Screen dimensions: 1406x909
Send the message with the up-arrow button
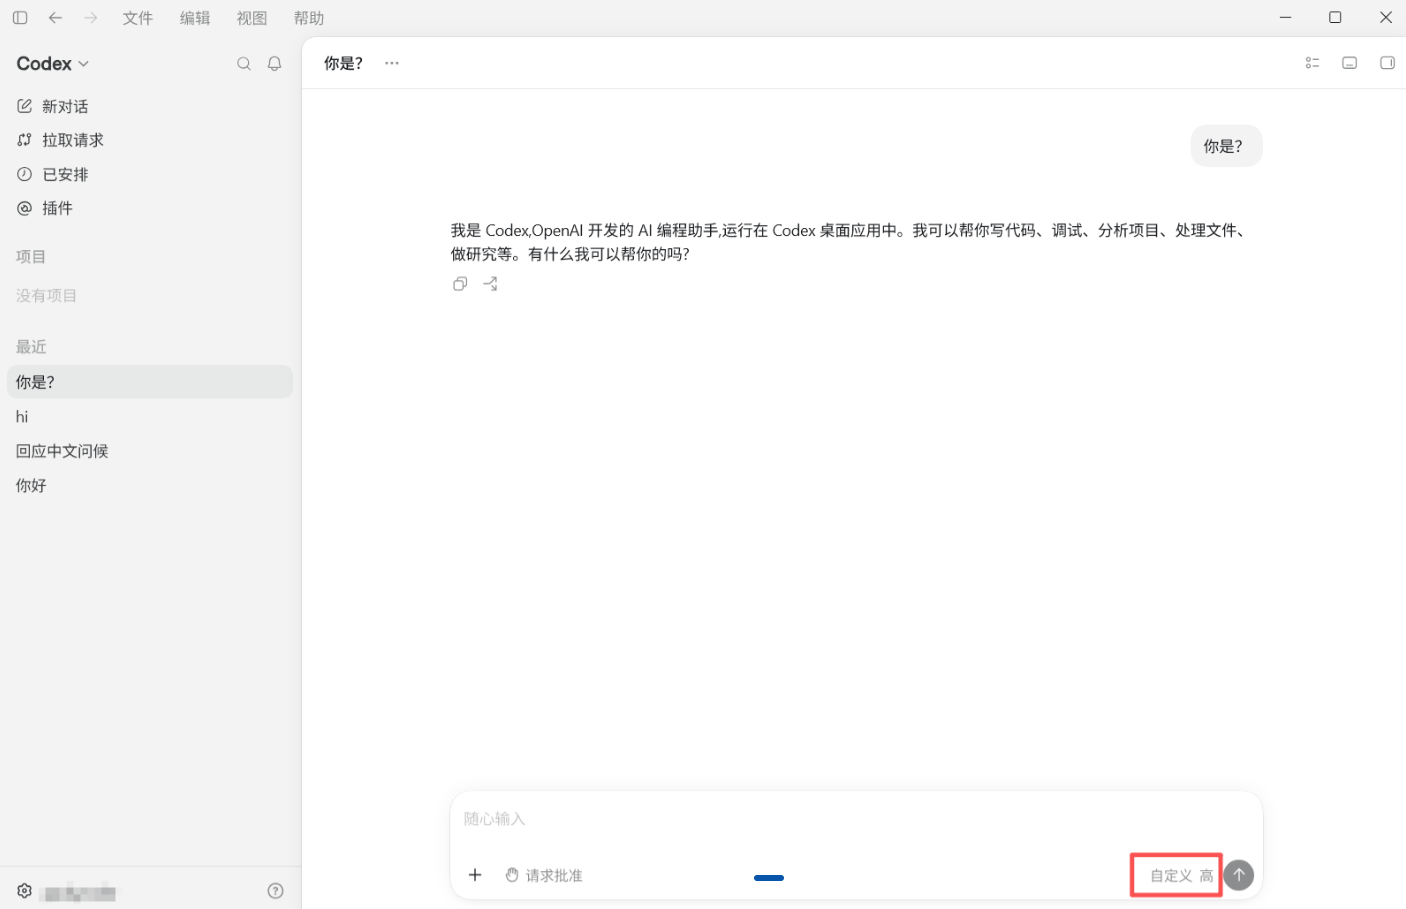(x=1239, y=875)
